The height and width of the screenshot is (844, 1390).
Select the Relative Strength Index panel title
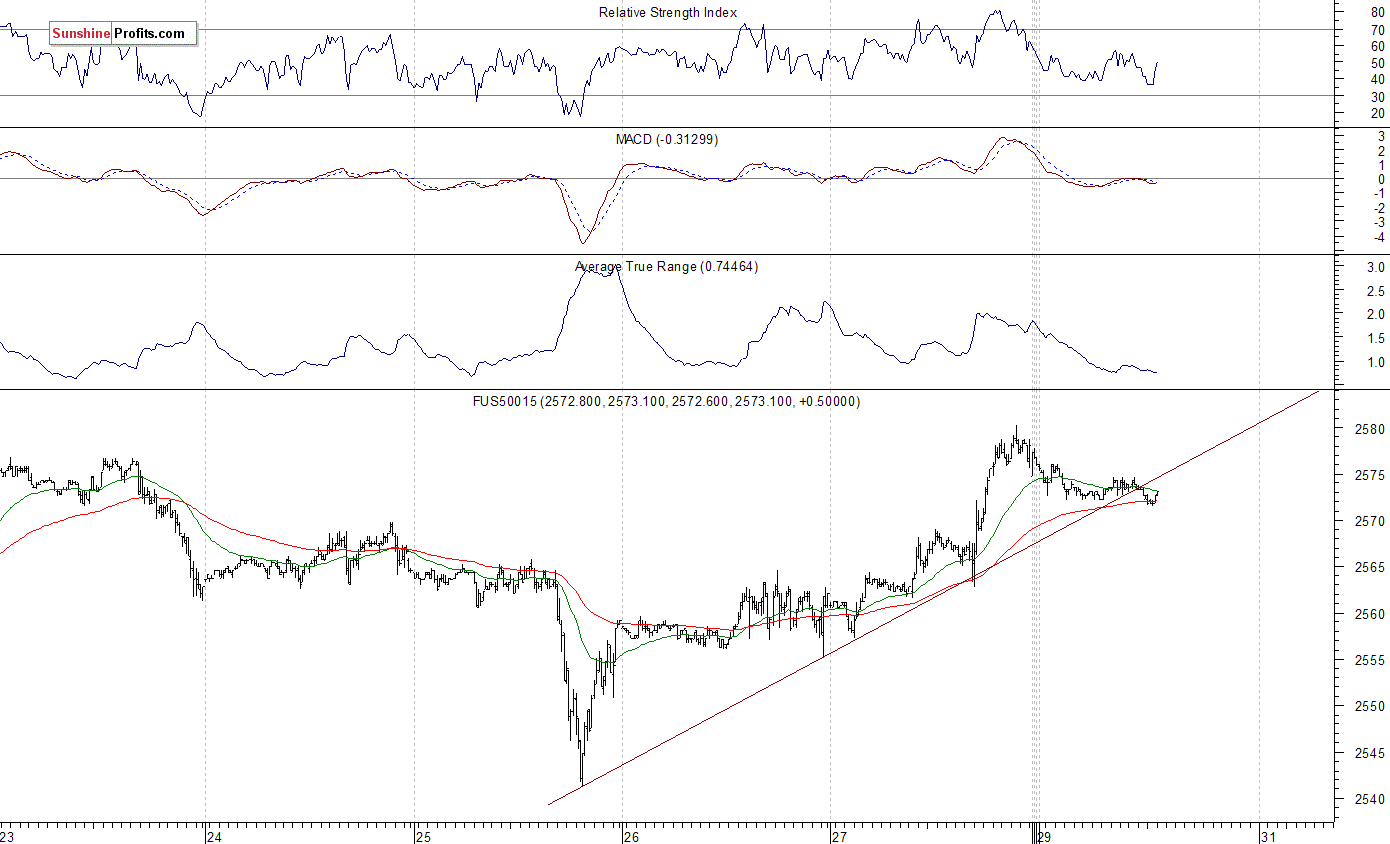(x=668, y=12)
